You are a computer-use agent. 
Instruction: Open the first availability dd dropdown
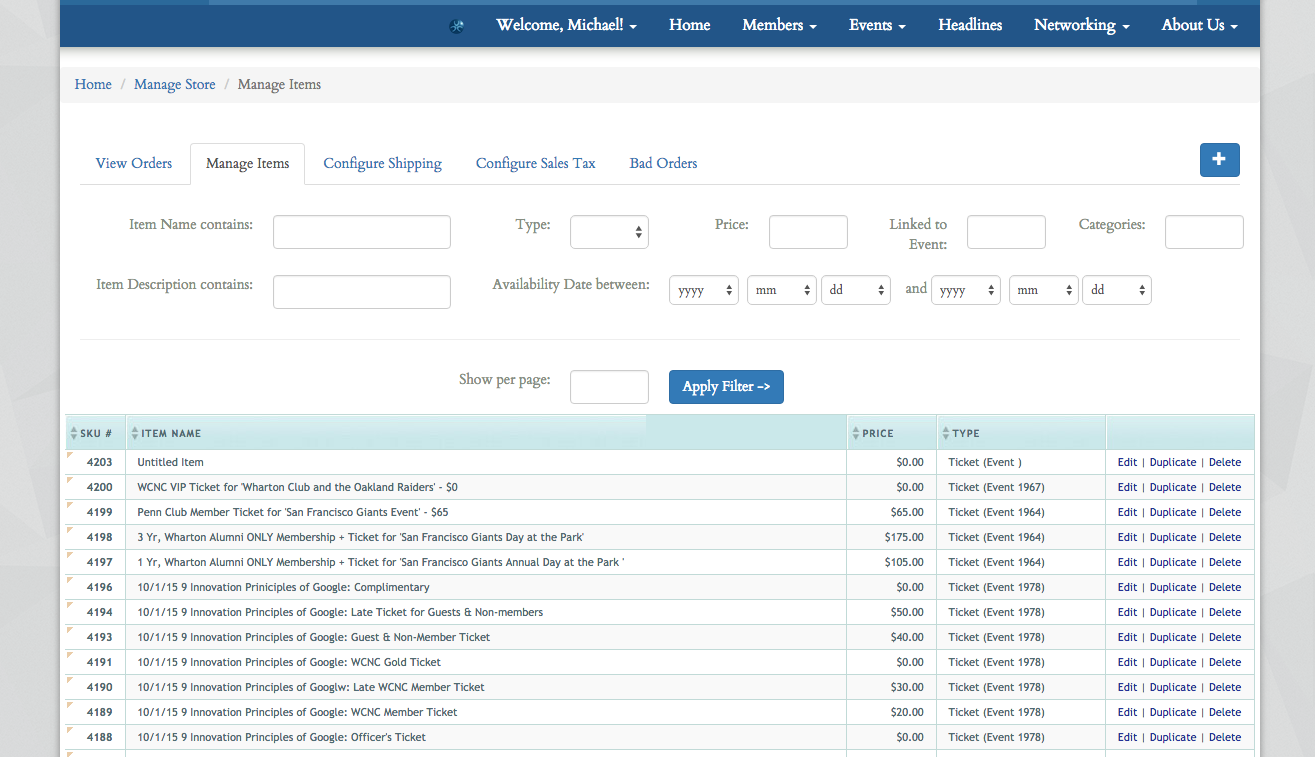(856, 290)
